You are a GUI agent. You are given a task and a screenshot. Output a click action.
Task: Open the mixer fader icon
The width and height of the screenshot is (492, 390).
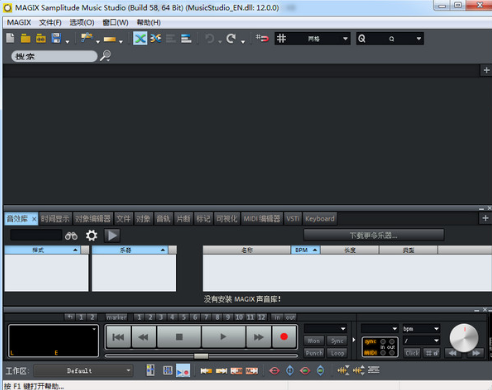pos(151,370)
